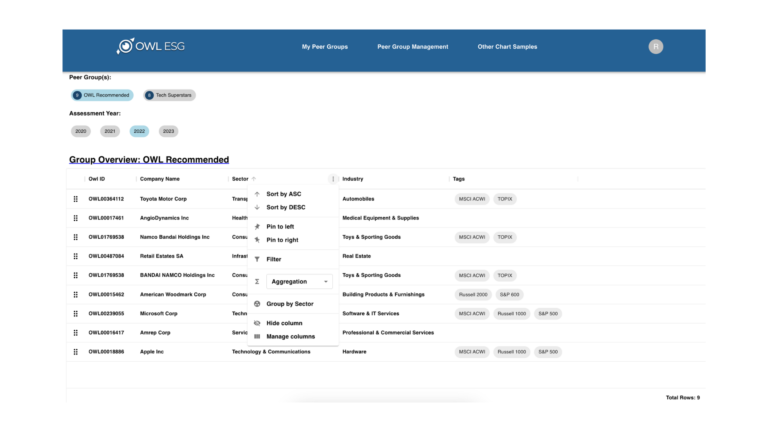Select Sort by ASC menu entry
This screenshot has width=768, height=432.
pyautogui.click(x=293, y=194)
